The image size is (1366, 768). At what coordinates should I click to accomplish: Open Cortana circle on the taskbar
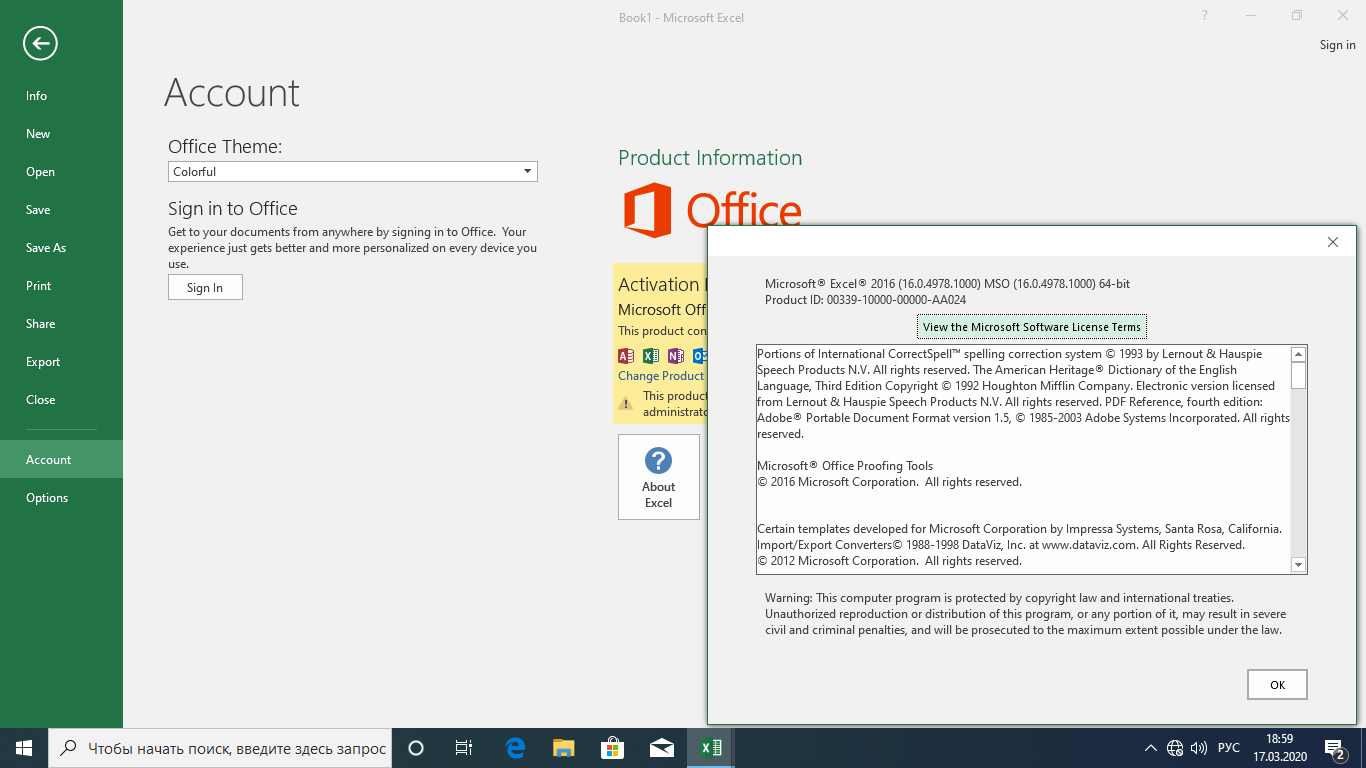[416, 748]
